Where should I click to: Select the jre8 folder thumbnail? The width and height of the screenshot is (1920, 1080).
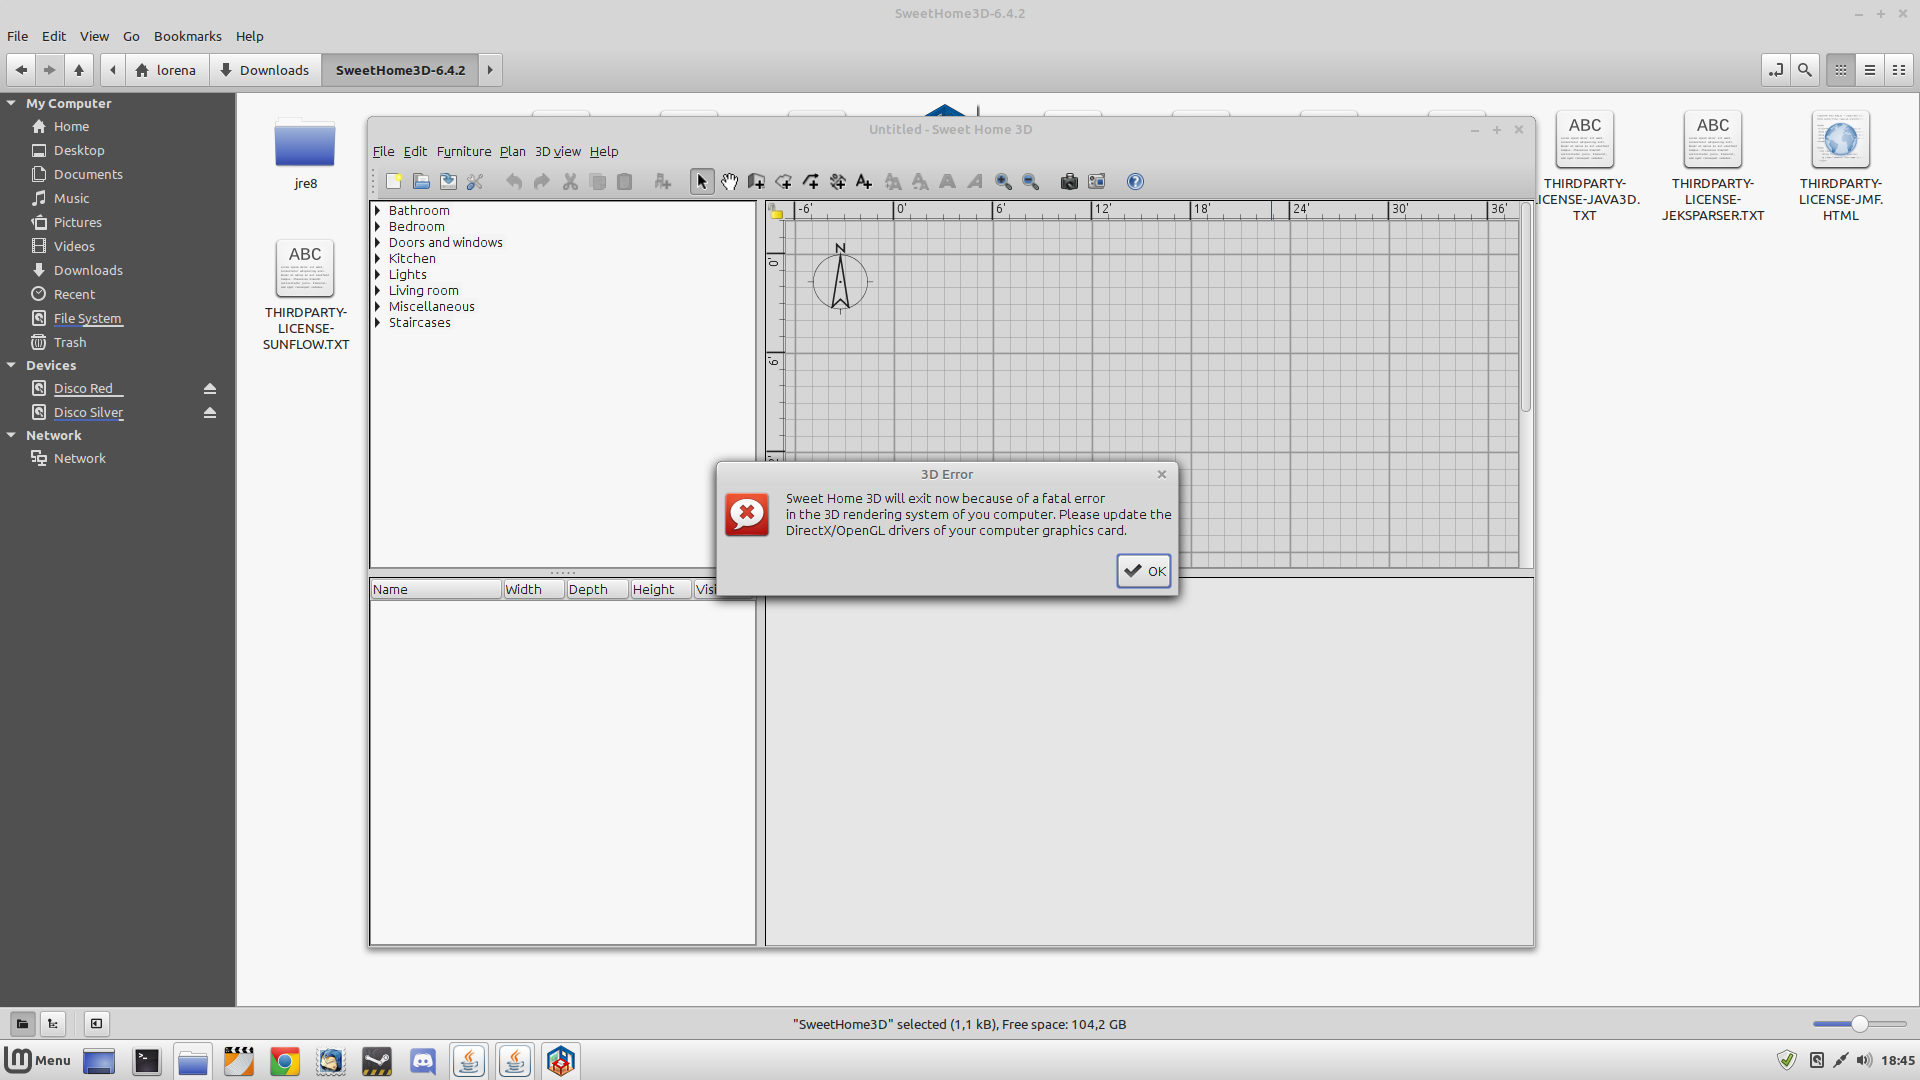point(305,144)
